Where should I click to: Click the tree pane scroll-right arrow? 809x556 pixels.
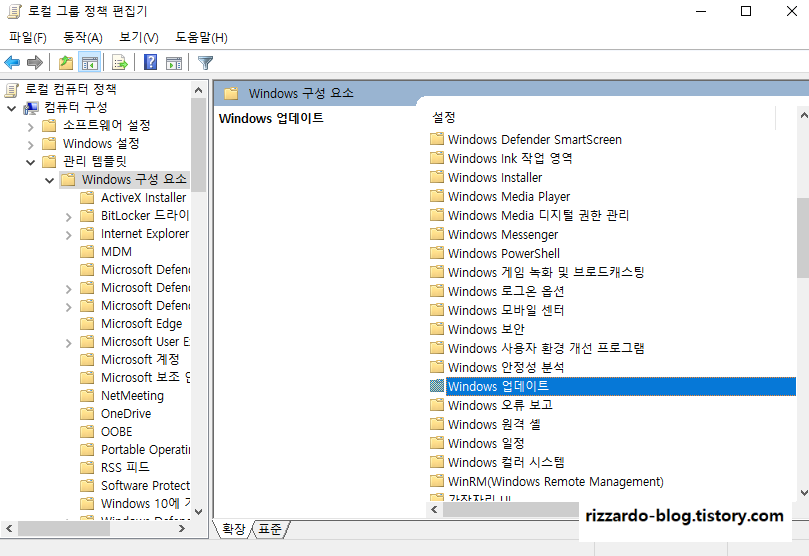click(x=182, y=529)
